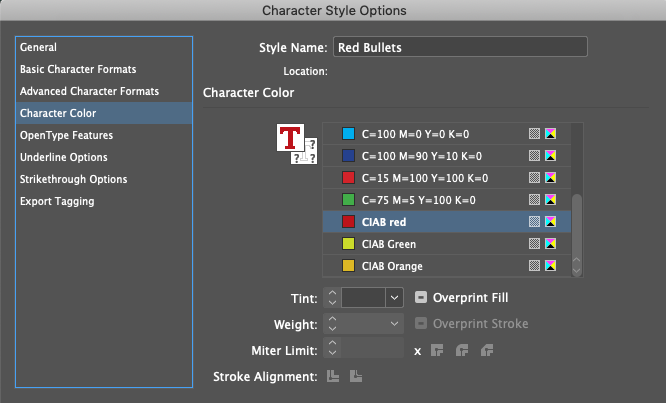
Task: Open Underline Options section
Action: 104,157
